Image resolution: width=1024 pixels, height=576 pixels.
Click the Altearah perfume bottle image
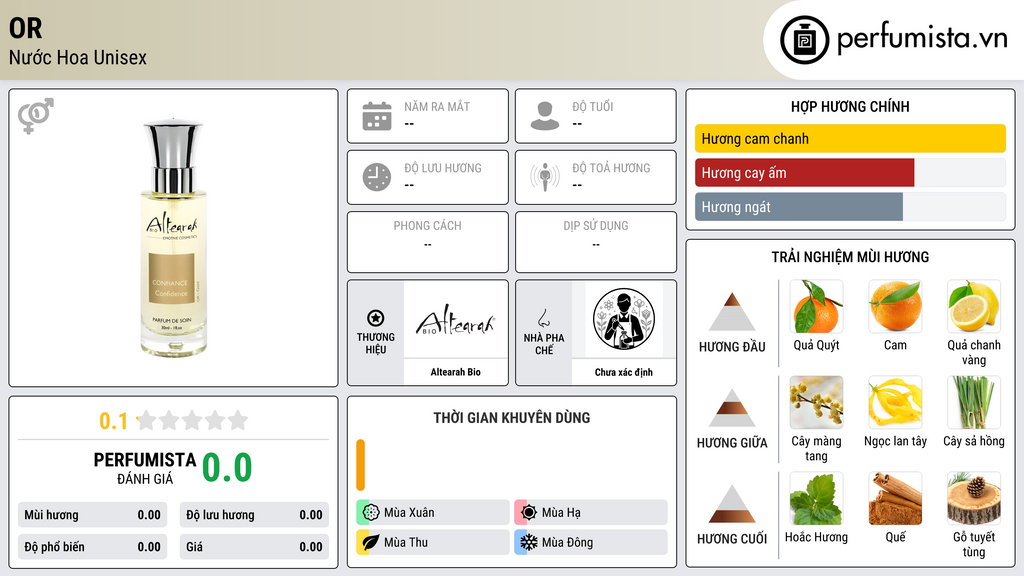[174, 238]
